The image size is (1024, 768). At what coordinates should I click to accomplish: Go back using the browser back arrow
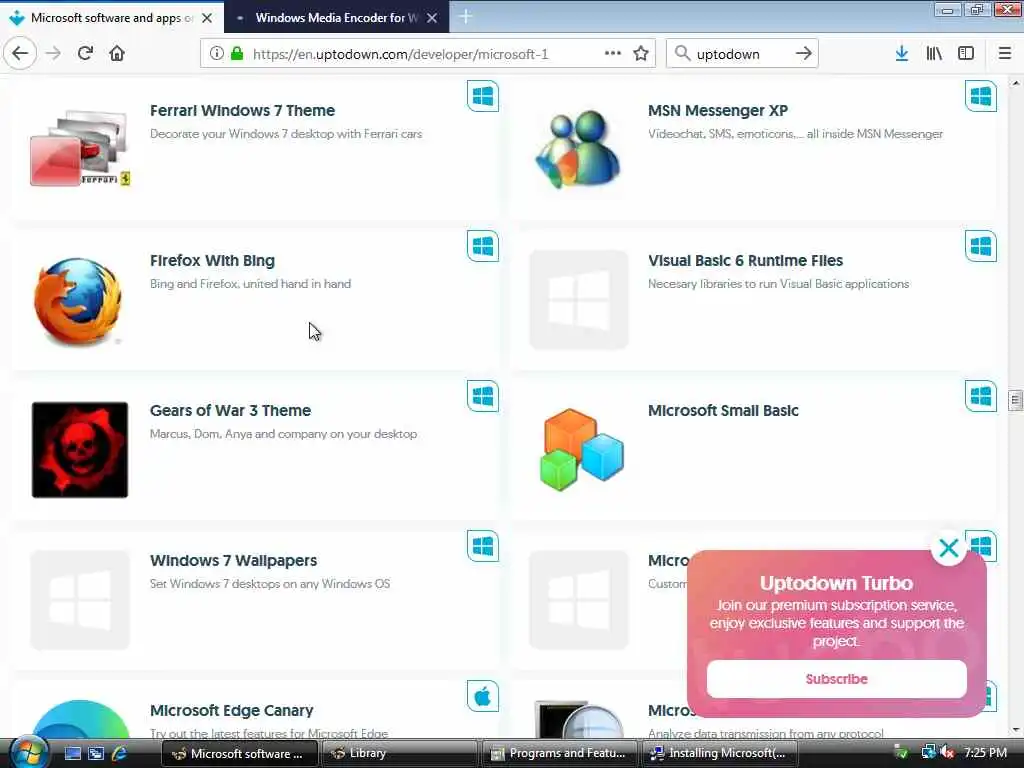point(20,54)
